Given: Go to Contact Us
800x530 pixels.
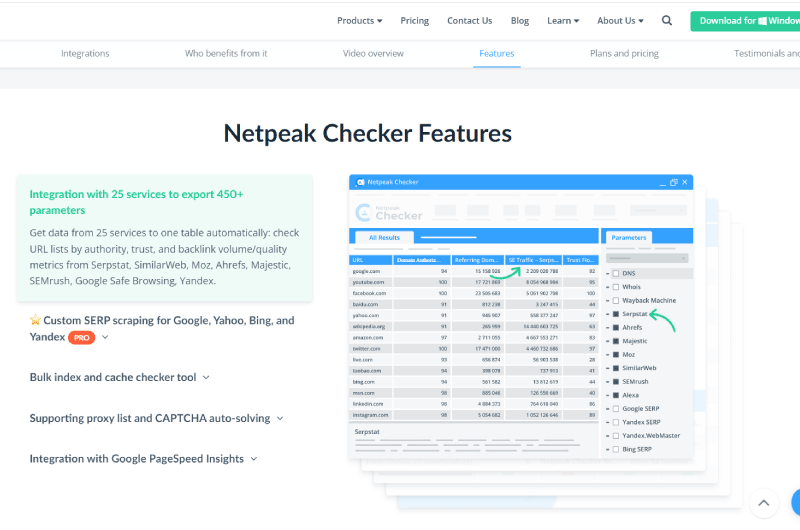Looking at the screenshot, I should [469, 20].
